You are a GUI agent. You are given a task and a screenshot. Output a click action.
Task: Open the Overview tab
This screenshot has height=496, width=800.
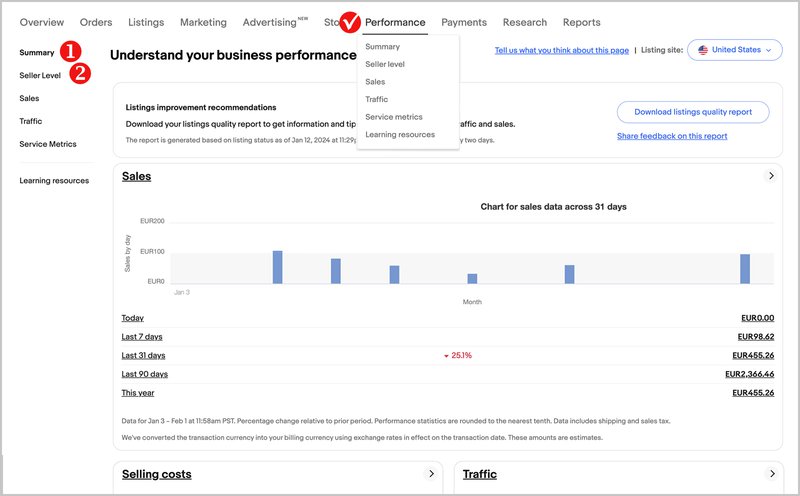42,22
